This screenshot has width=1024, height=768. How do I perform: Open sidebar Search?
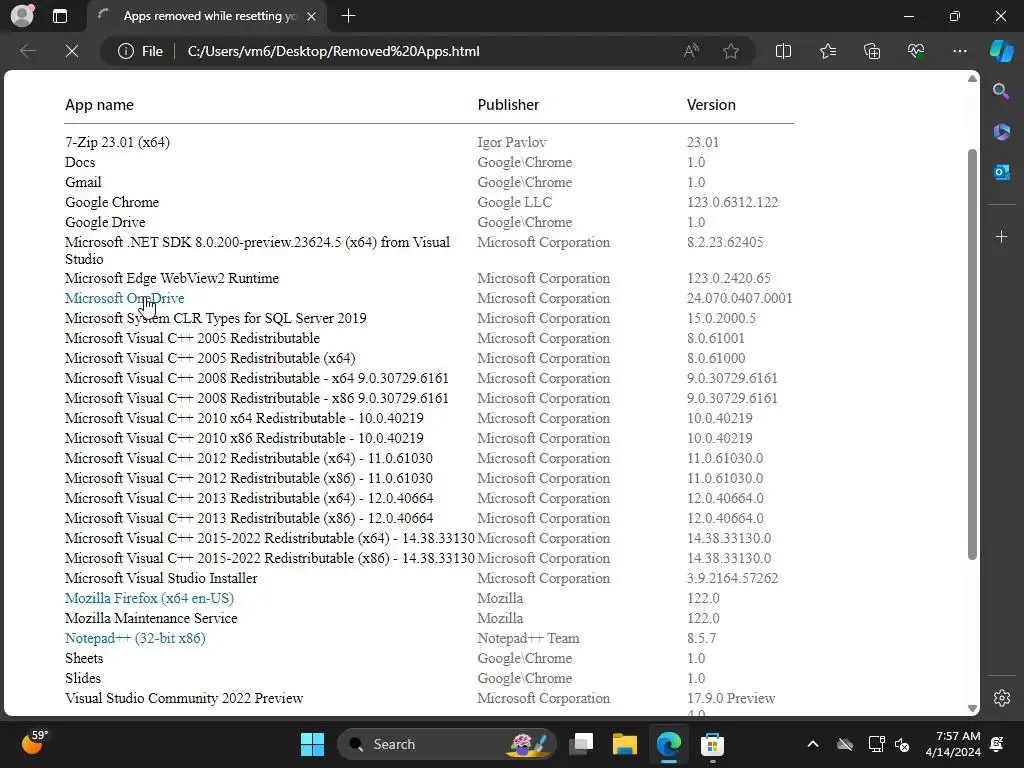coord(1001,91)
